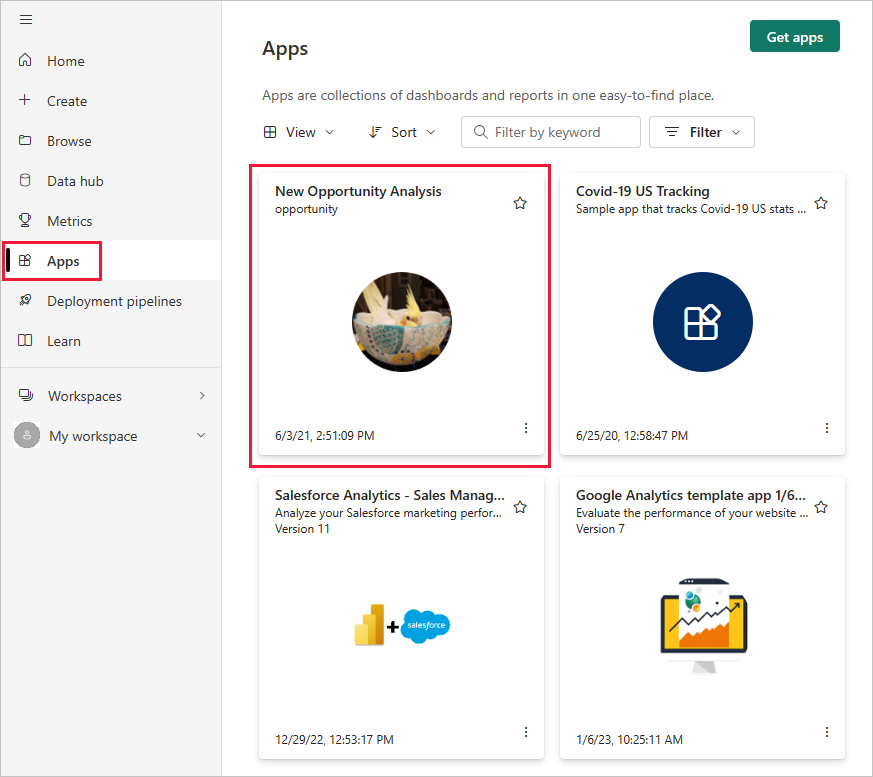Click the Workspaces icon
Screen dimensions: 873x777
click(26, 395)
